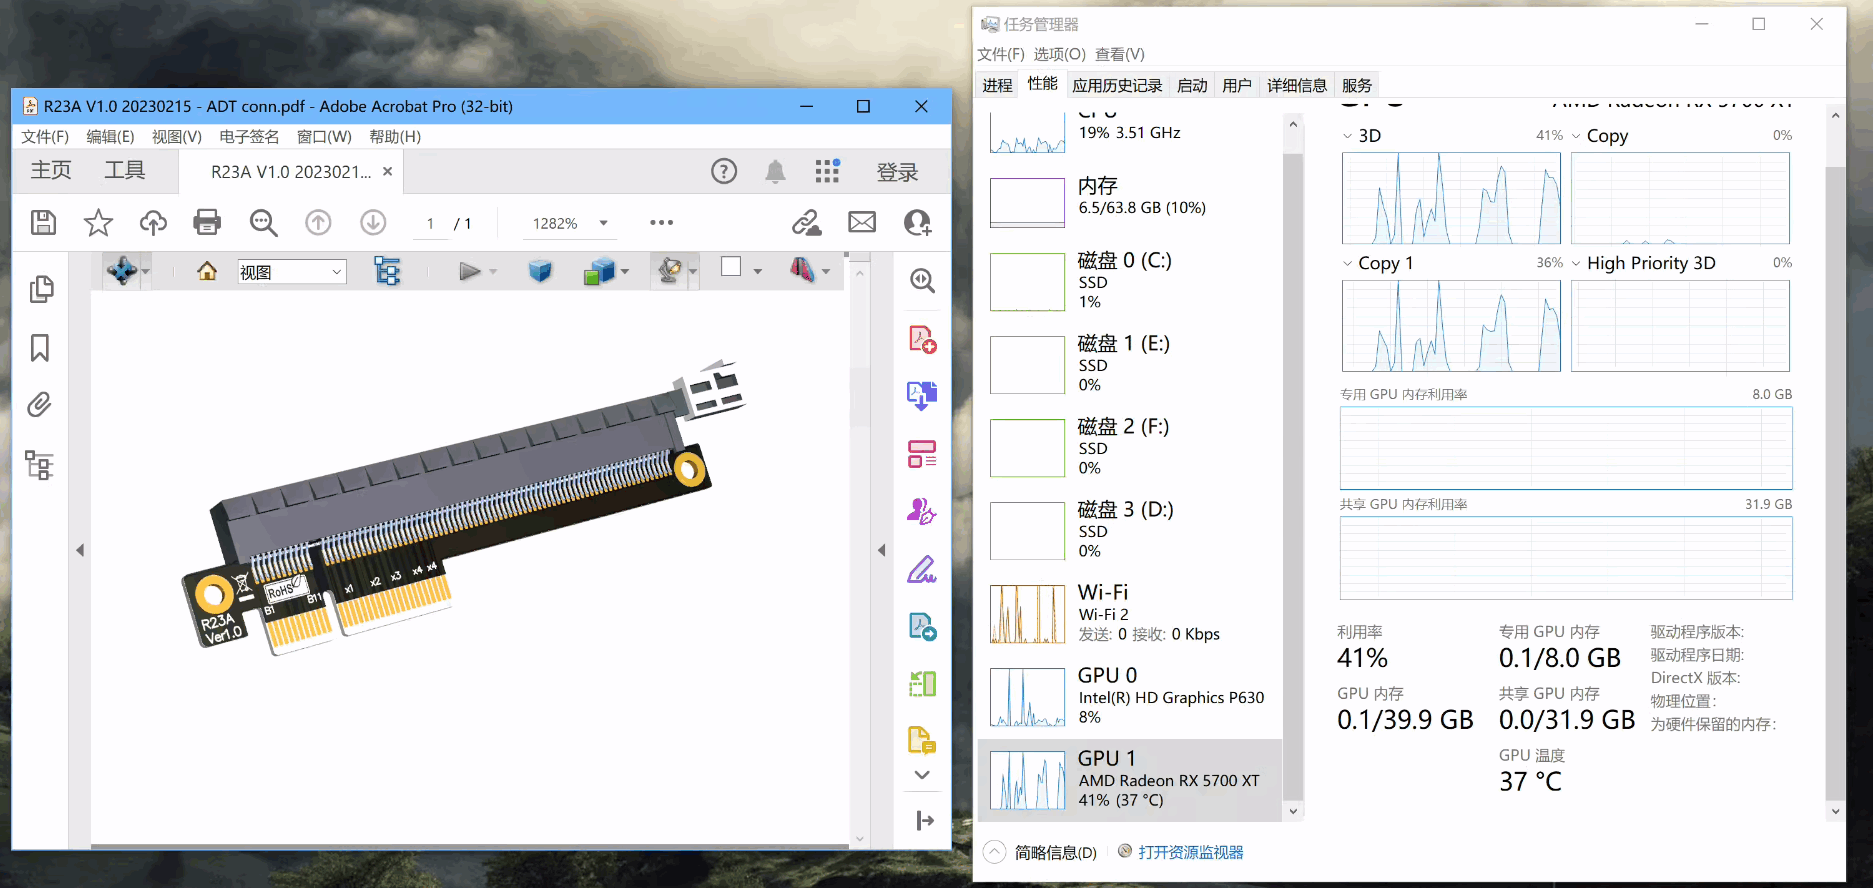Screen dimensions: 1874x889
Task: Switch to the 详细信息 tab
Action: (1296, 86)
